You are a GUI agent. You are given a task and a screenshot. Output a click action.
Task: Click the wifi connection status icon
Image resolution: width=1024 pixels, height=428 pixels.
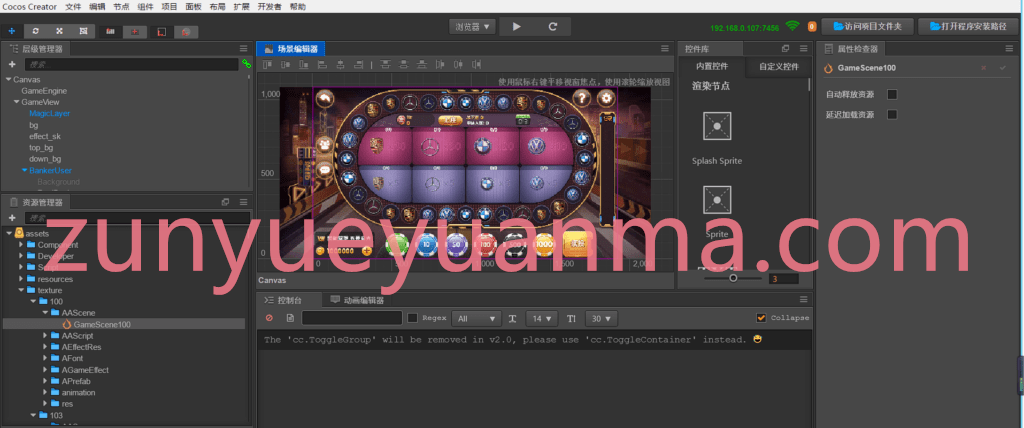pyautogui.click(x=792, y=26)
